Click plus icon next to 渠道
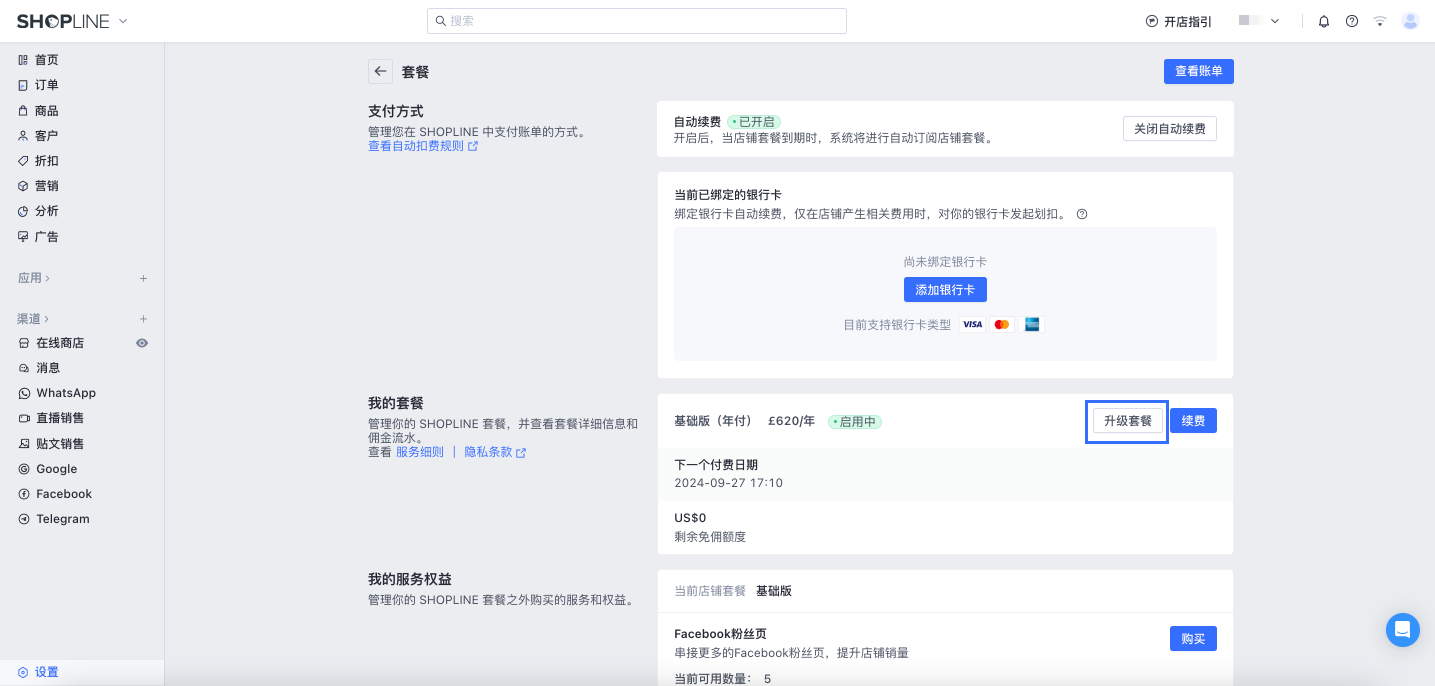The width and height of the screenshot is (1435, 686). click(x=143, y=319)
